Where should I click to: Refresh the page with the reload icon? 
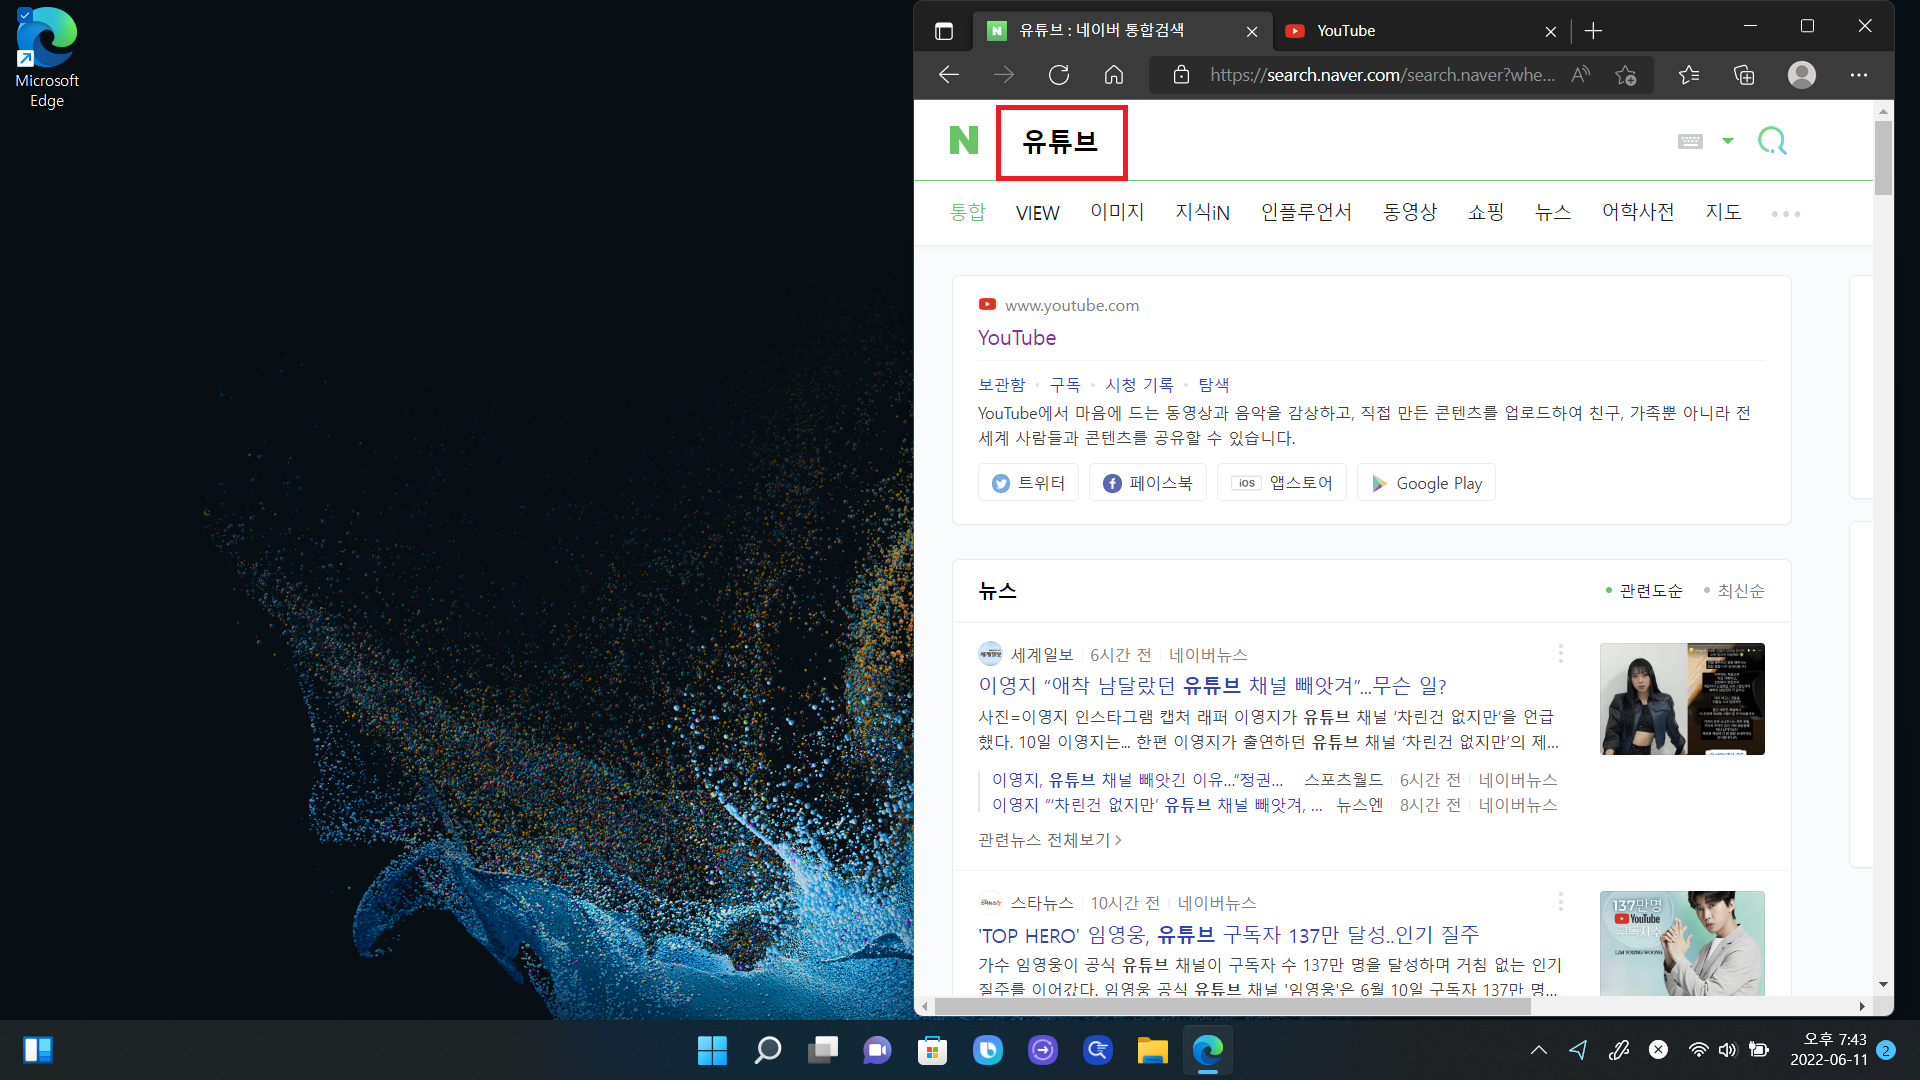point(1059,75)
